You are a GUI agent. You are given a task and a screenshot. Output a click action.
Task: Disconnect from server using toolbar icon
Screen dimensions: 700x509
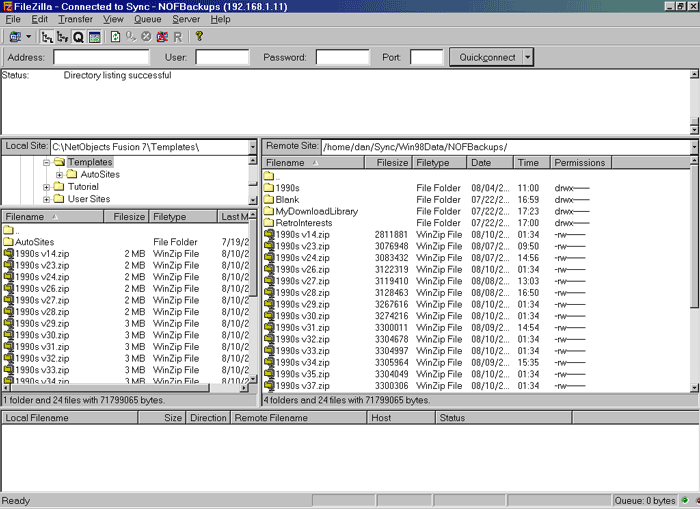click(x=162, y=37)
